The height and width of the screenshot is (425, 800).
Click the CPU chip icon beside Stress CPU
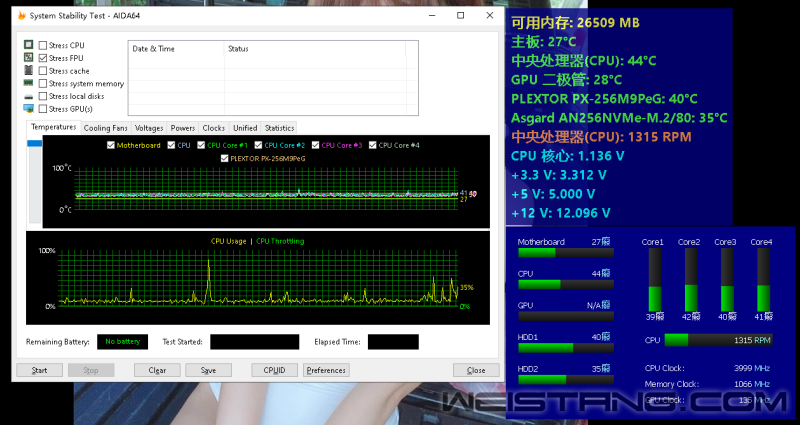[x=28, y=45]
